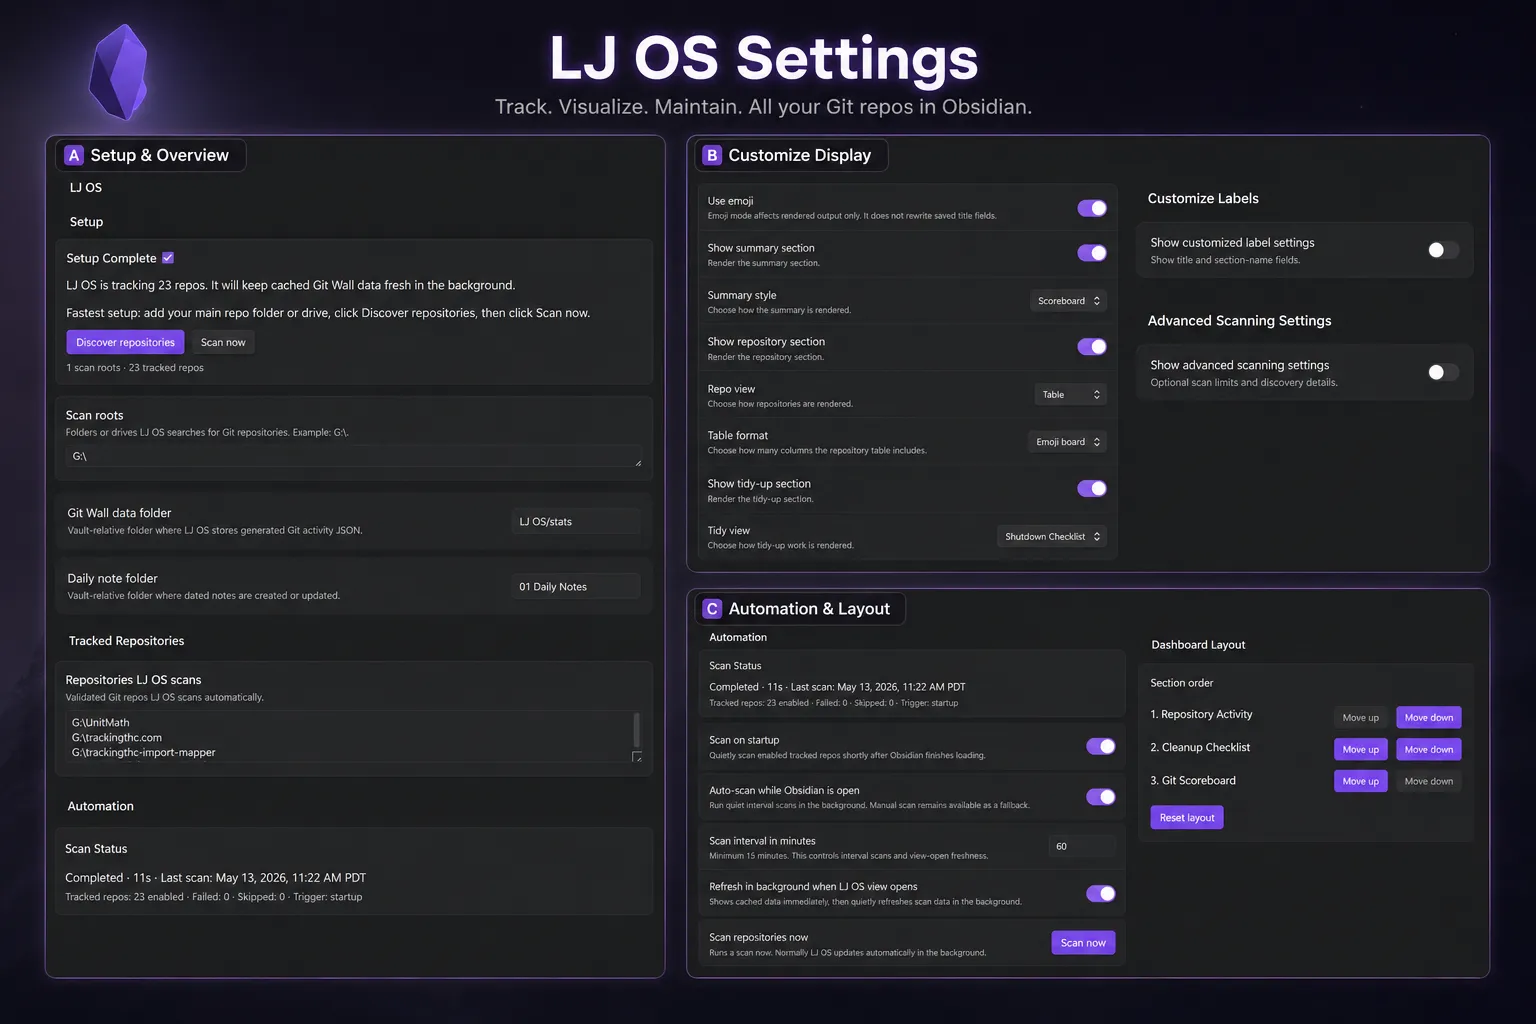Click the C badge beside Automation & Layout
The image size is (1536, 1024).
712,609
